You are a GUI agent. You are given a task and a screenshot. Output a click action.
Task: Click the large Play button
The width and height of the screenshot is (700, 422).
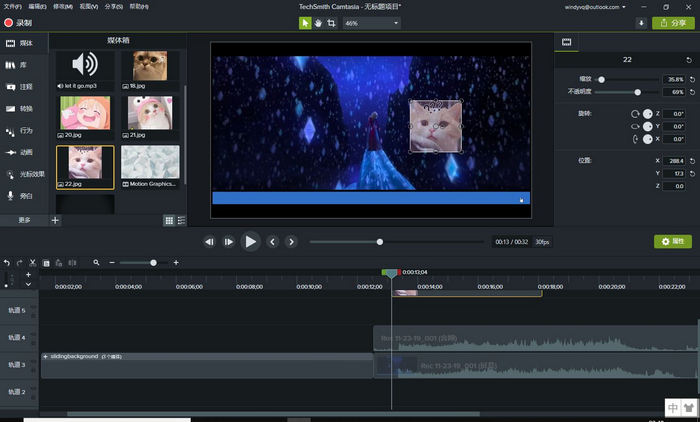(x=250, y=242)
